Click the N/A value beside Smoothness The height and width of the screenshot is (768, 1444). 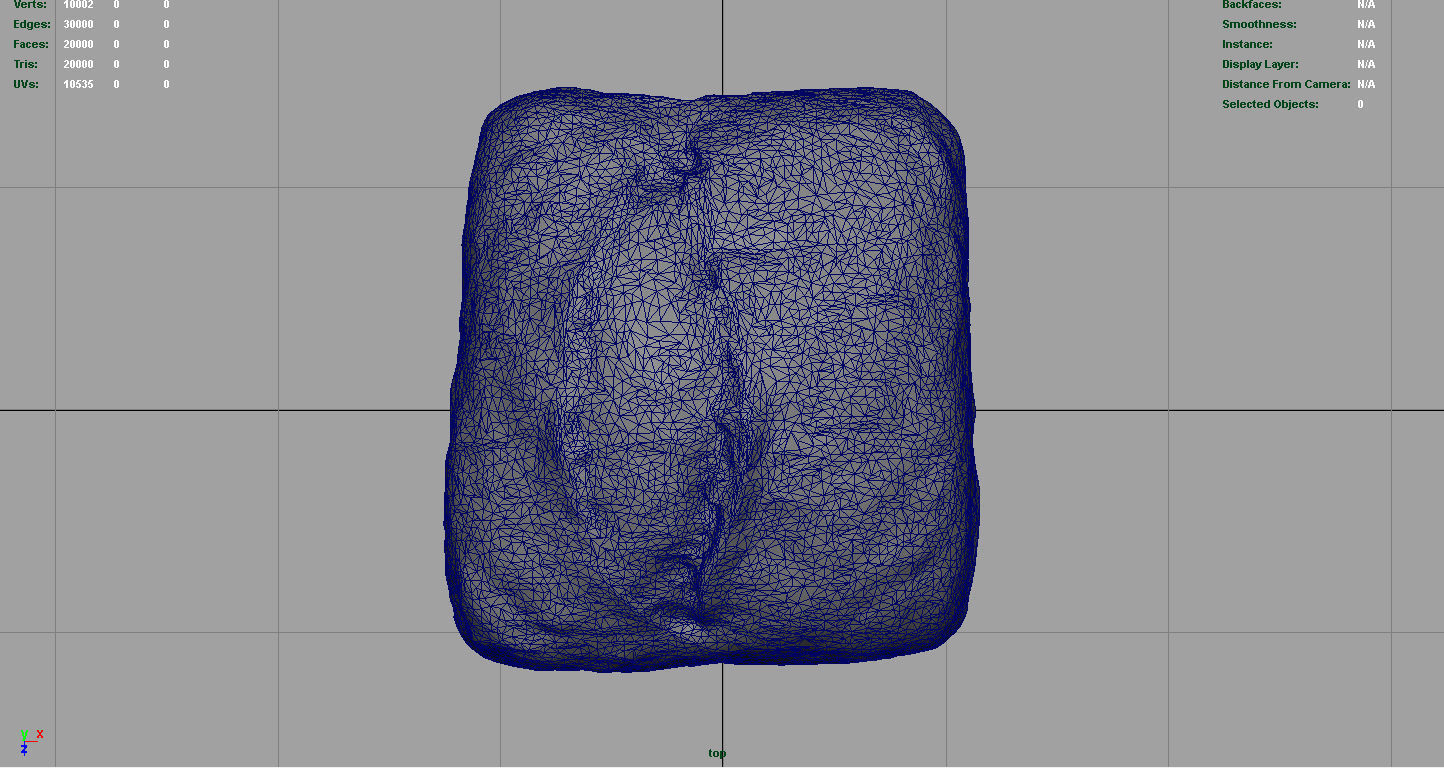tap(1366, 24)
